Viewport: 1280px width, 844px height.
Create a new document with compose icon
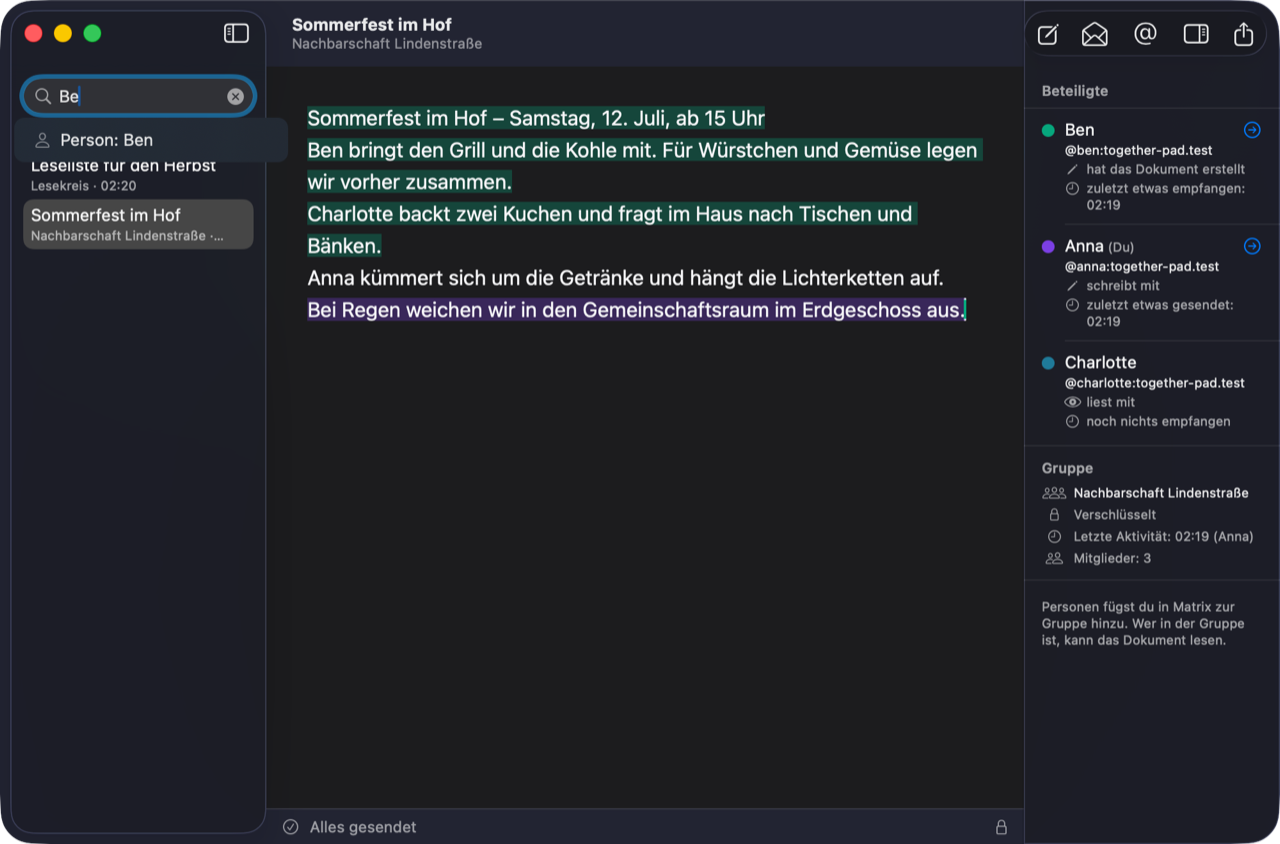(1047, 35)
